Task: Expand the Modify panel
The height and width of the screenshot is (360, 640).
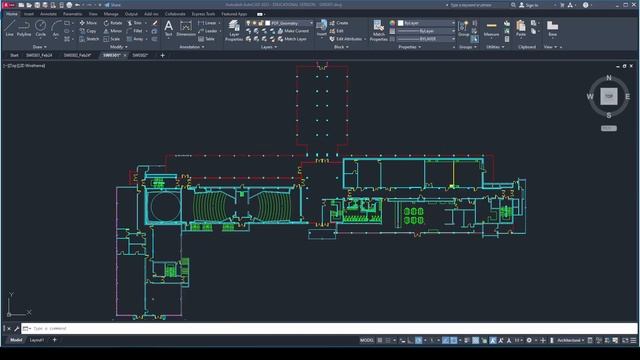Action: 119,47
